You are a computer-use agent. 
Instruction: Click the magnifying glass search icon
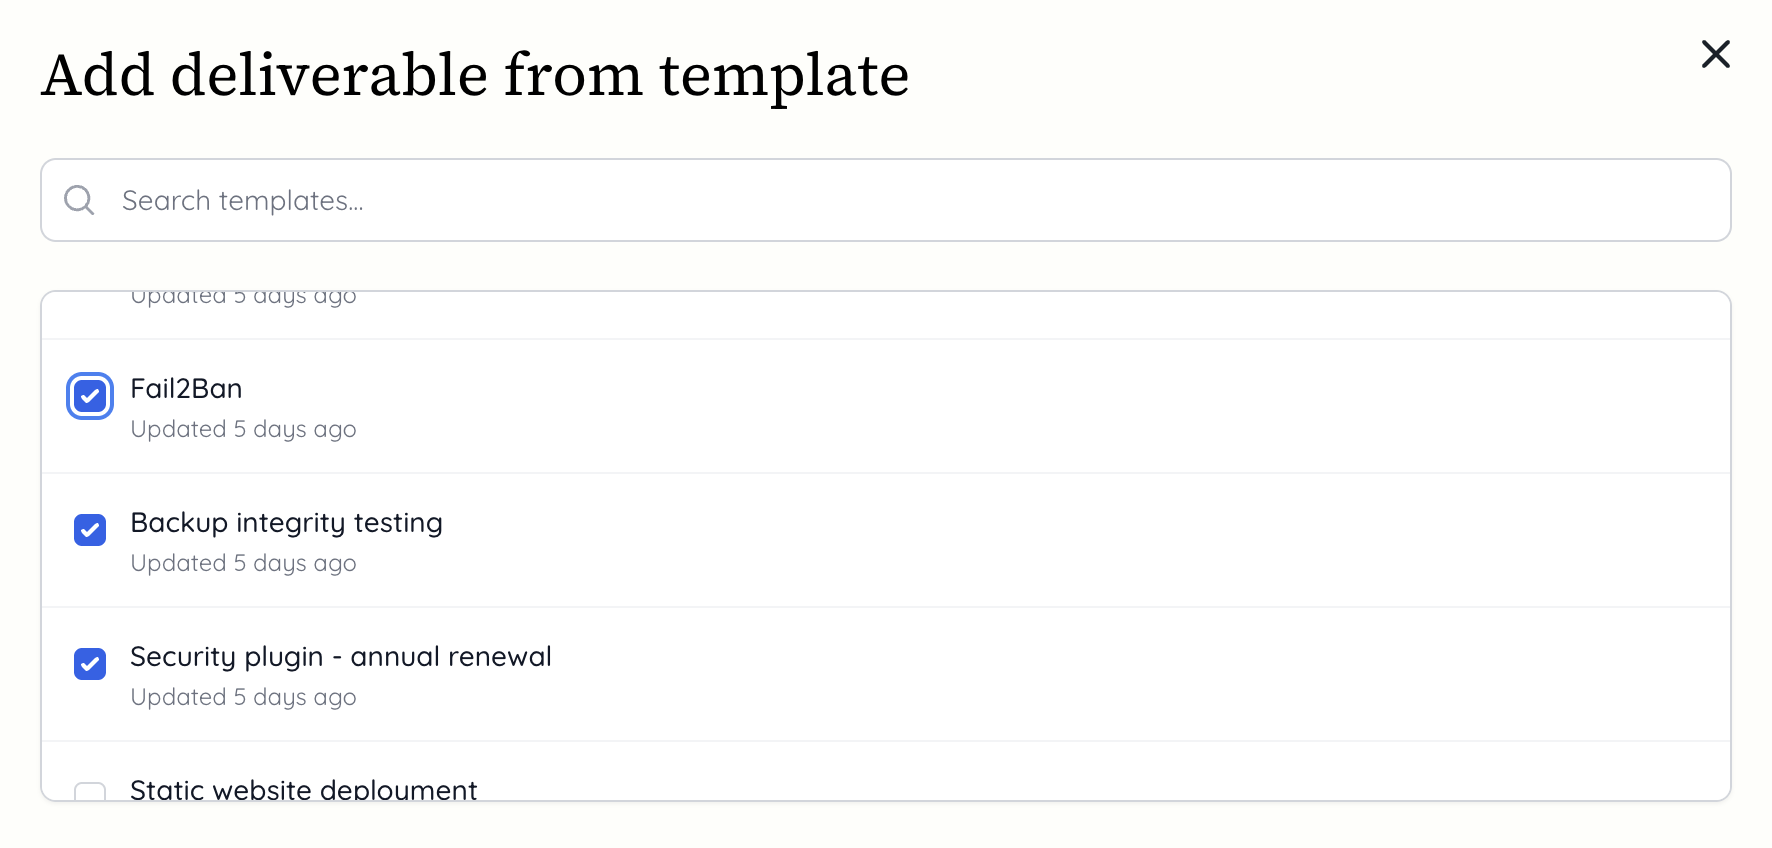(x=79, y=199)
